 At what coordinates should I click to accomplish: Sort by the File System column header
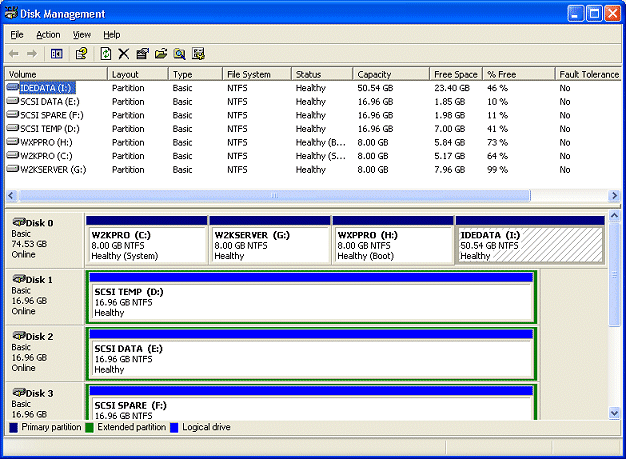pyautogui.click(x=257, y=74)
